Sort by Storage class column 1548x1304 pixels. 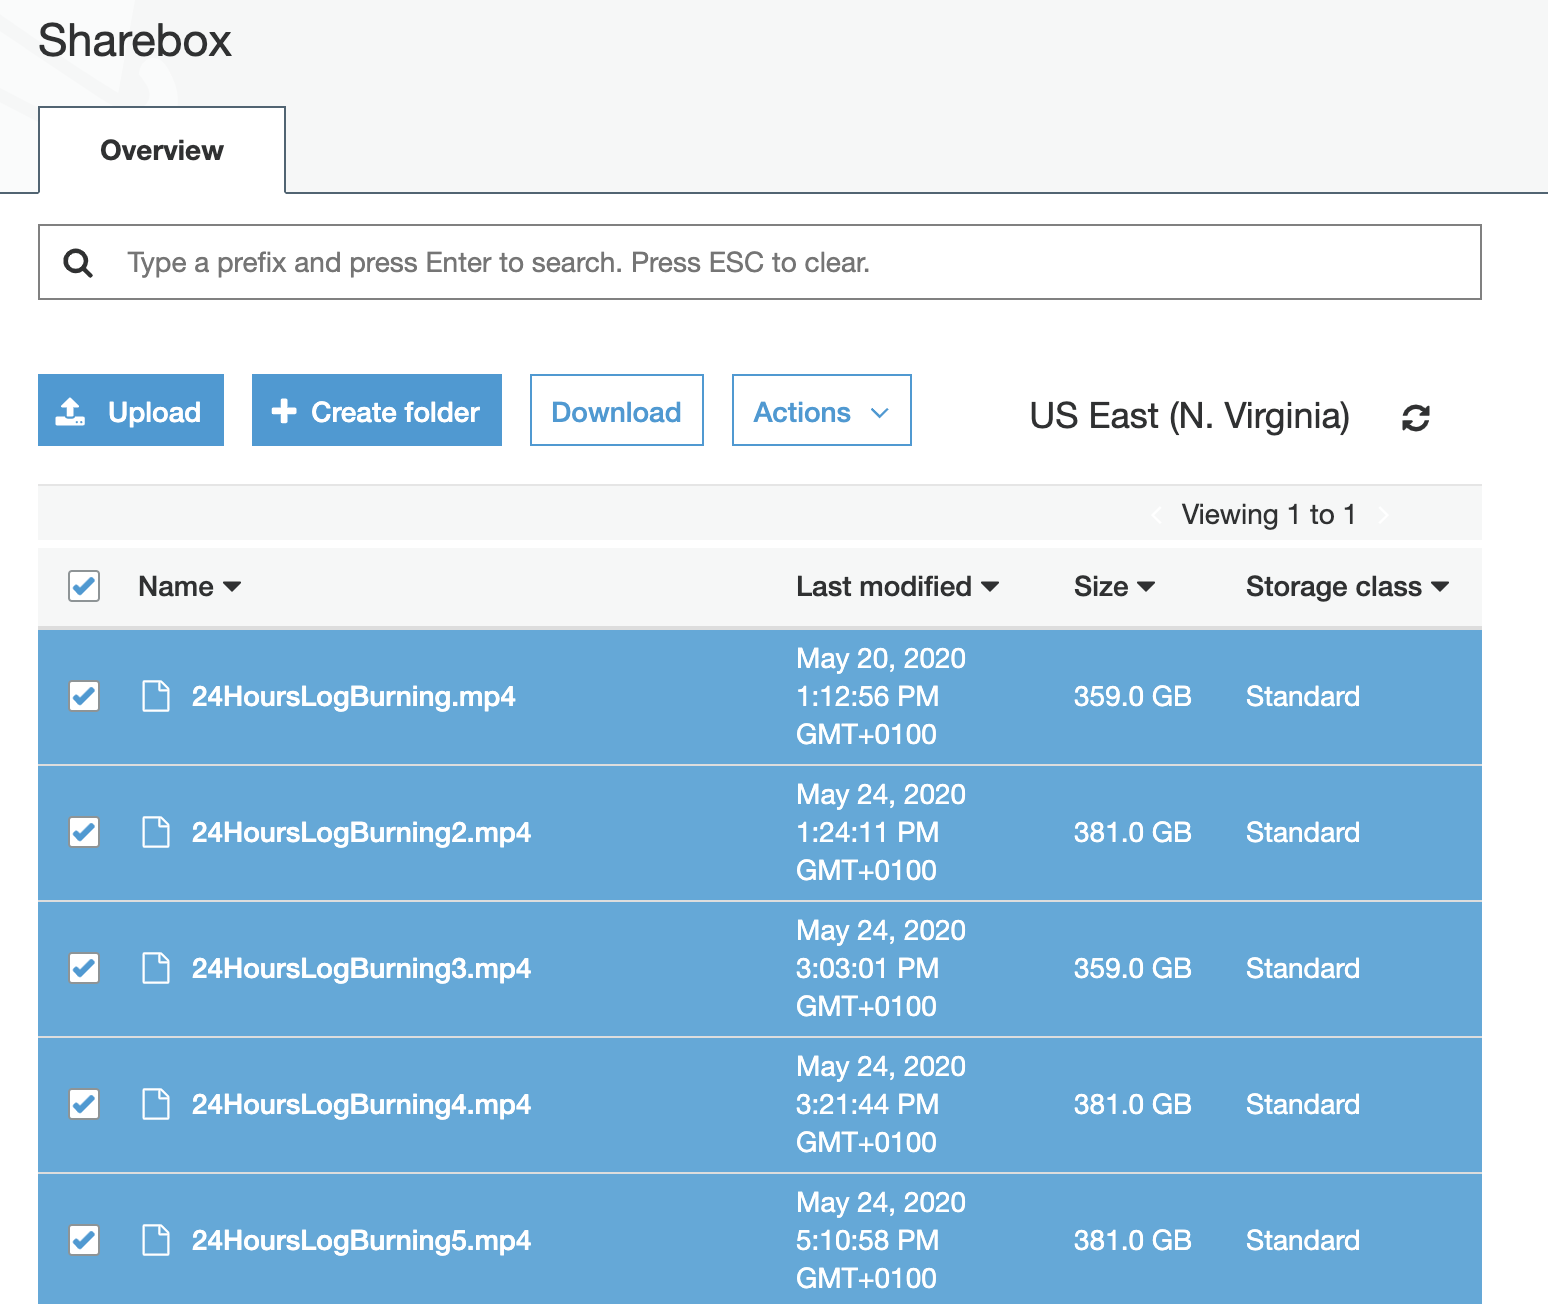(x=1346, y=587)
